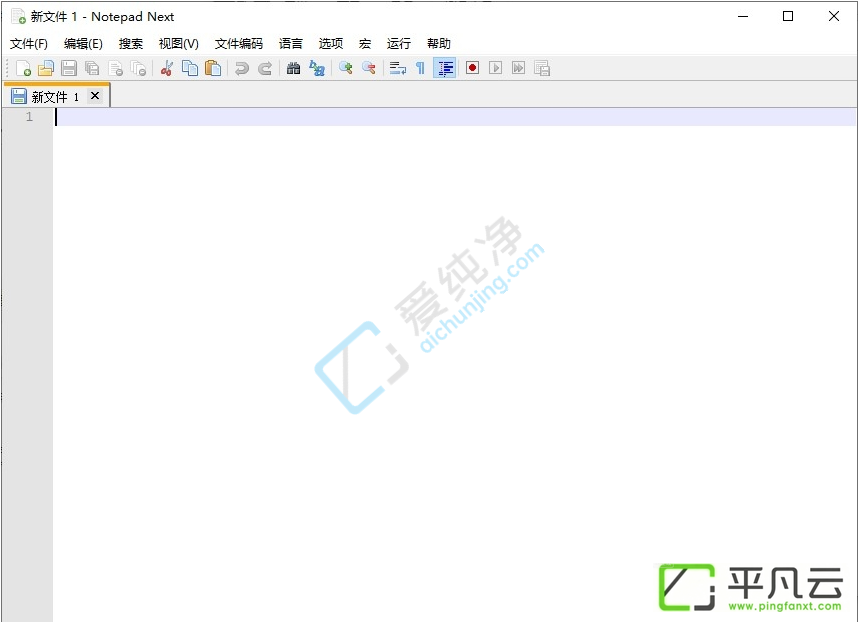The height and width of the screenshot is (622, 860).
Task: Minimize the Notepad Next window
Action: (743, 16)
